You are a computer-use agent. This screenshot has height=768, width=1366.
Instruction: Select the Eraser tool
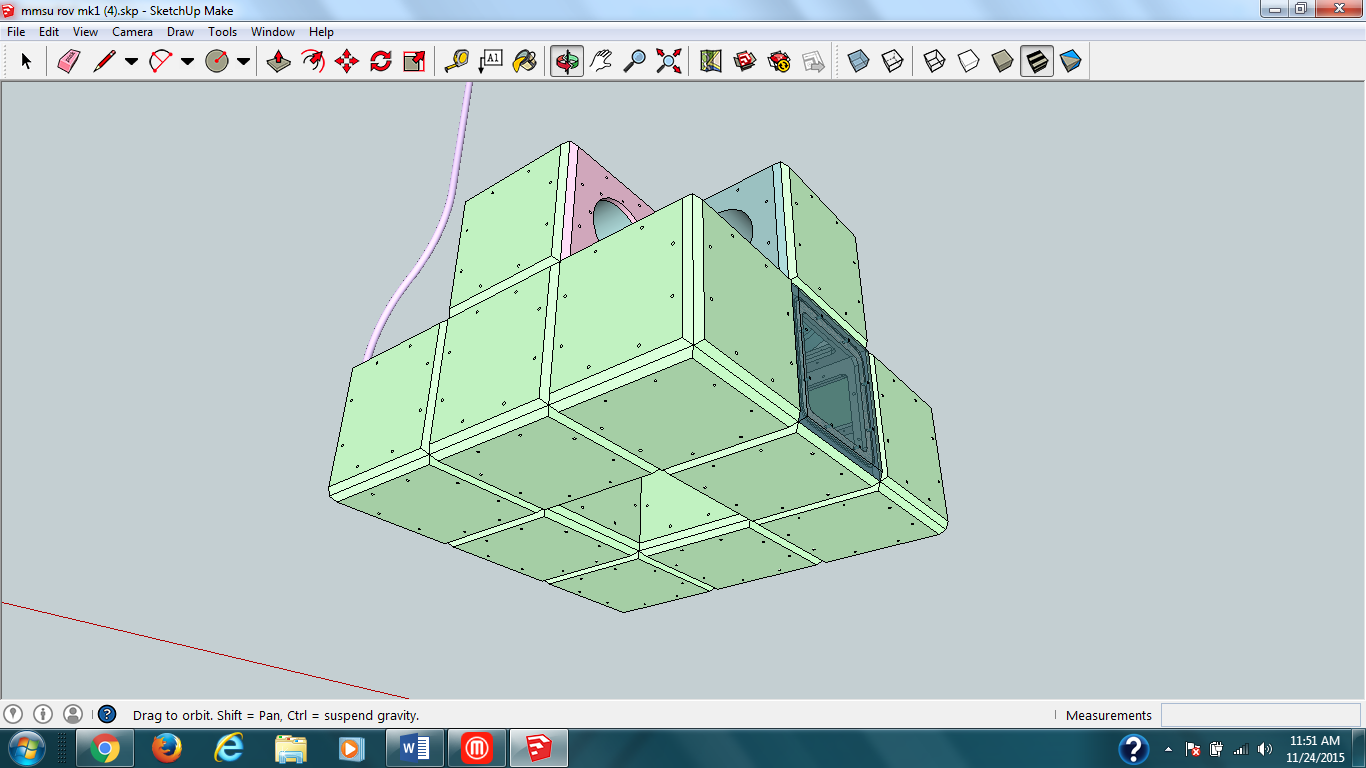pyautogui.click(x=68, y=62)
